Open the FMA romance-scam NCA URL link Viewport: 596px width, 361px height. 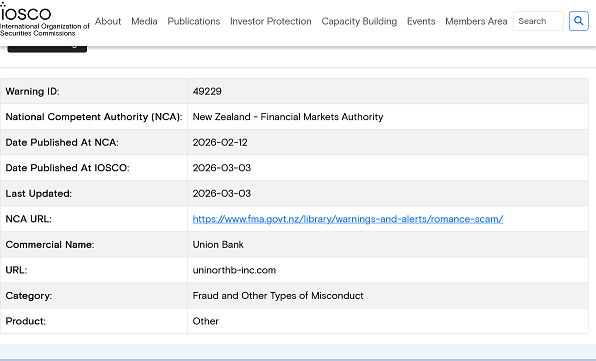(348, 219)
